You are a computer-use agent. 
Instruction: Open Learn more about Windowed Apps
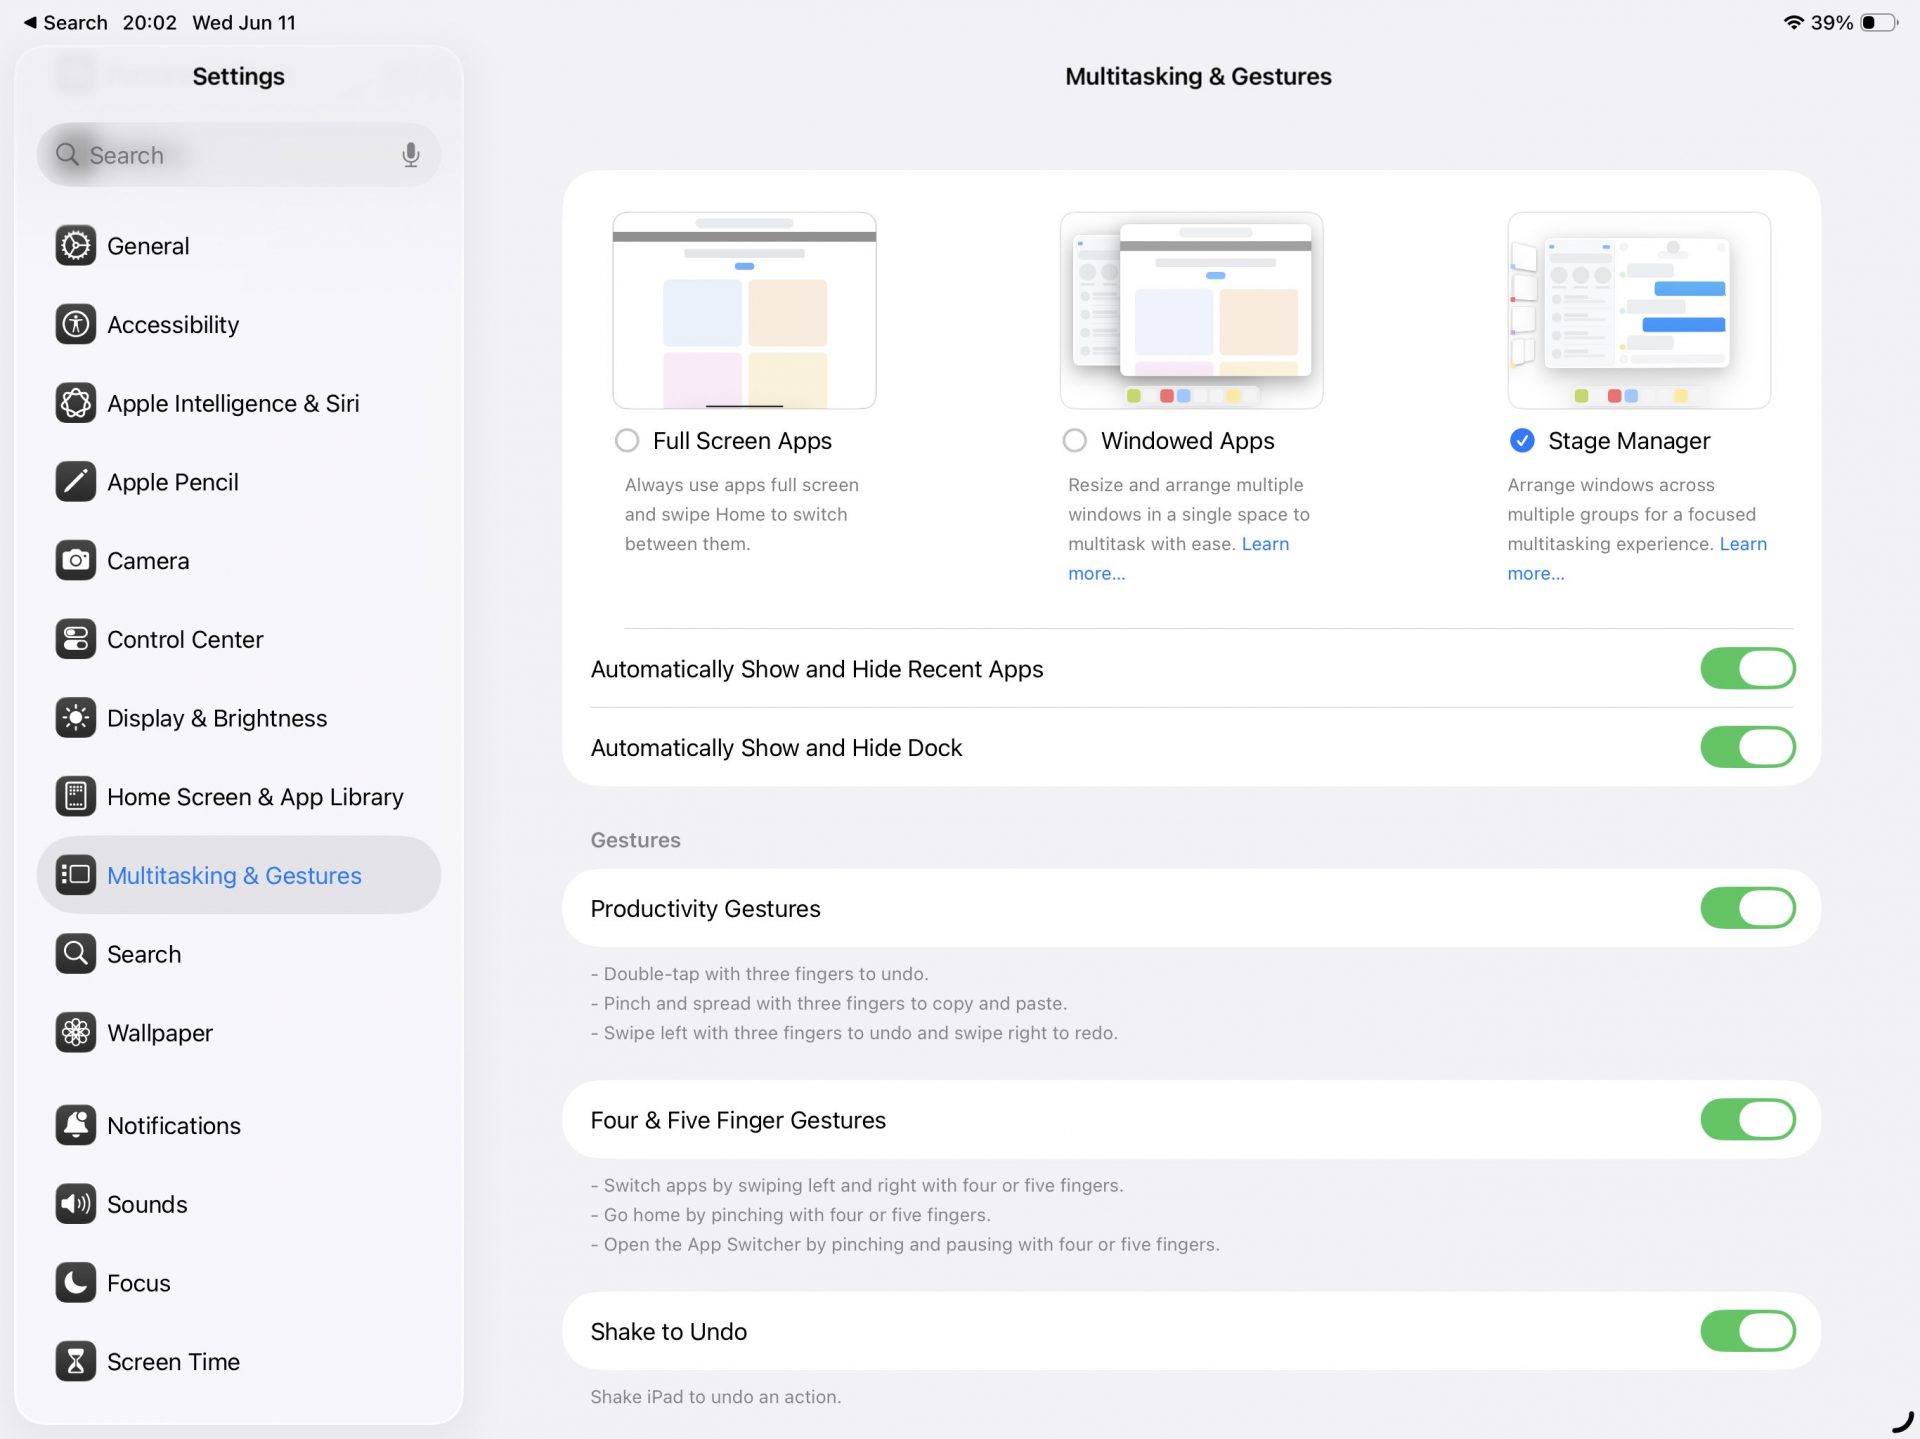pyautogui.click(x=1096, y=573)
